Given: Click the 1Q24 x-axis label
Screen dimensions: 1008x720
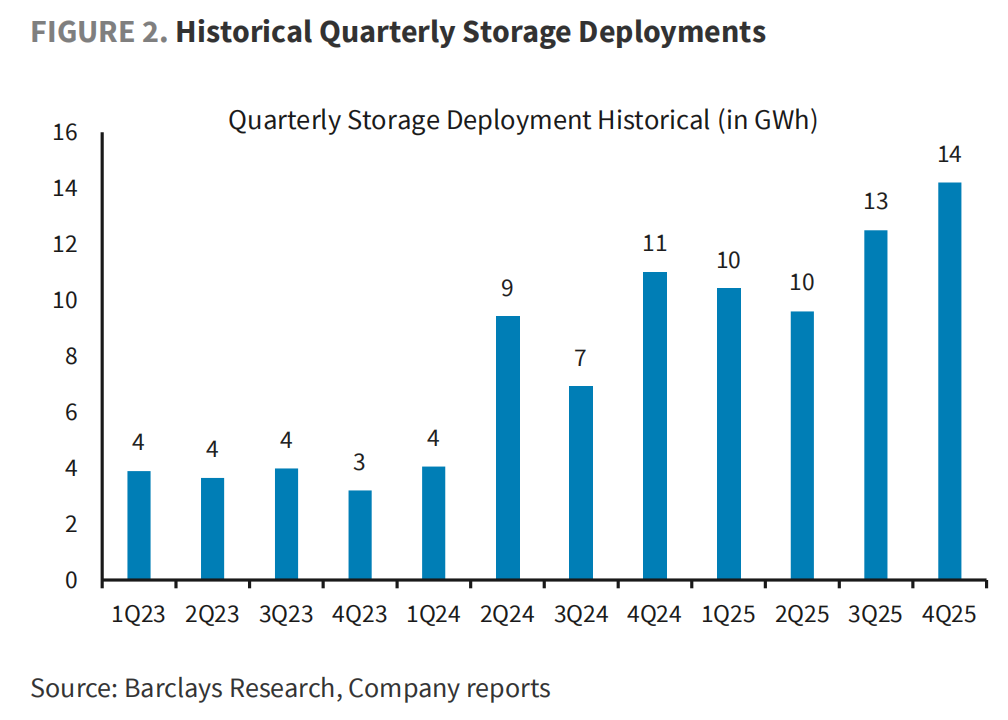Looking at the screenshot, I should pos(433,615).
